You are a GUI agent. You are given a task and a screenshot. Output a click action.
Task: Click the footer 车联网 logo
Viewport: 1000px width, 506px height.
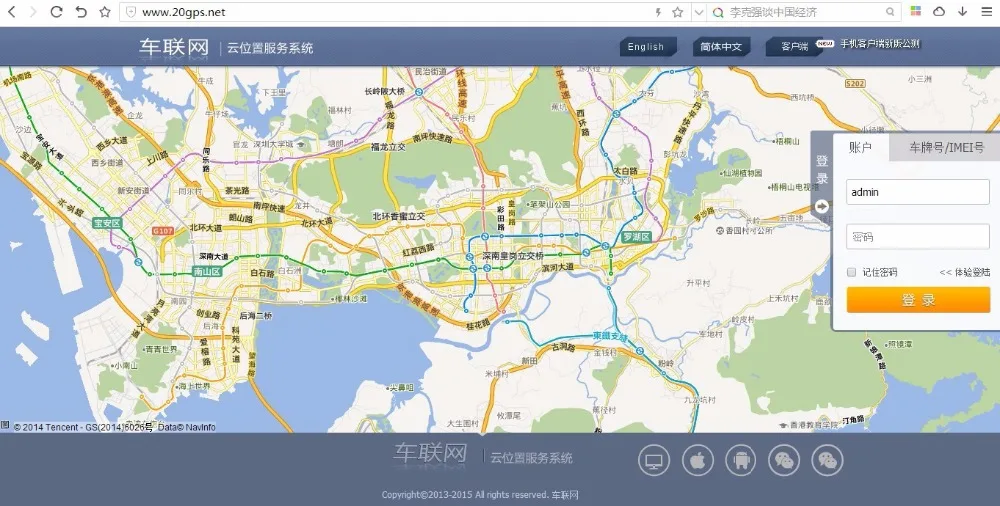430,454
